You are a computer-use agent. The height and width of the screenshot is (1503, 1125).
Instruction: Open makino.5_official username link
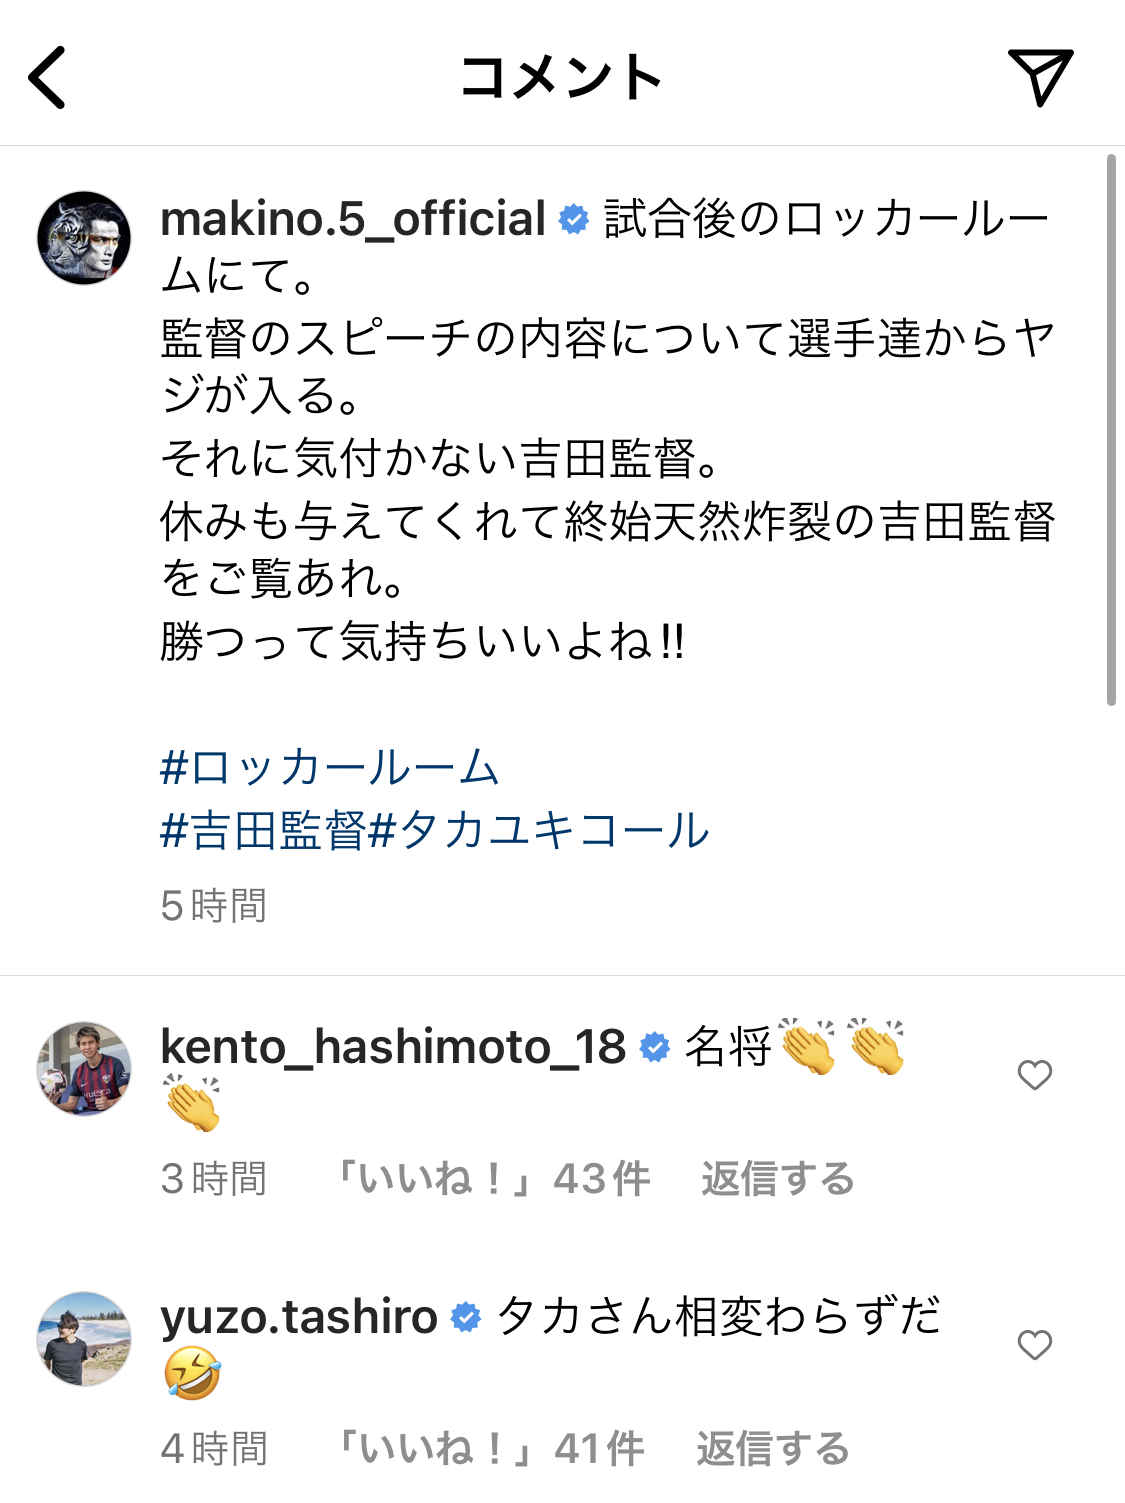click(x=353, y=219)
